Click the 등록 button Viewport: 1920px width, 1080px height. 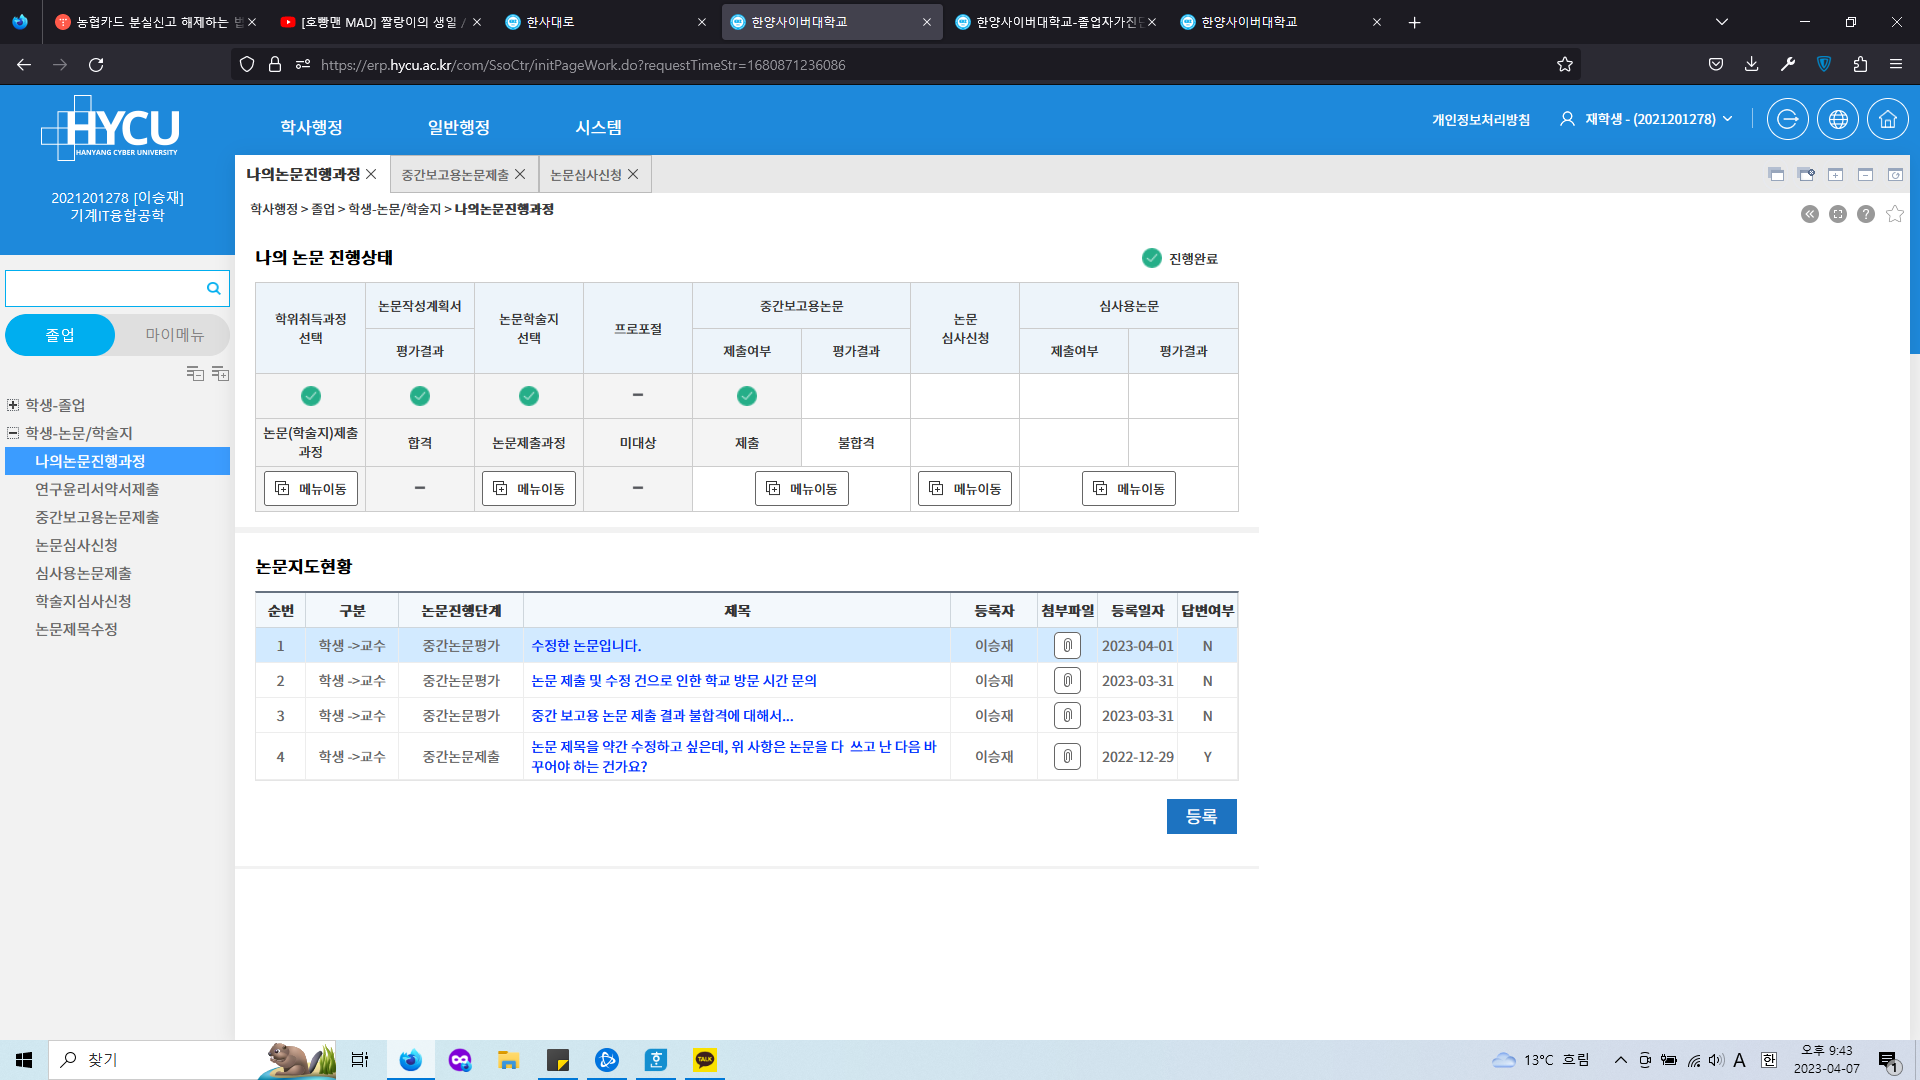(1201, 816)
